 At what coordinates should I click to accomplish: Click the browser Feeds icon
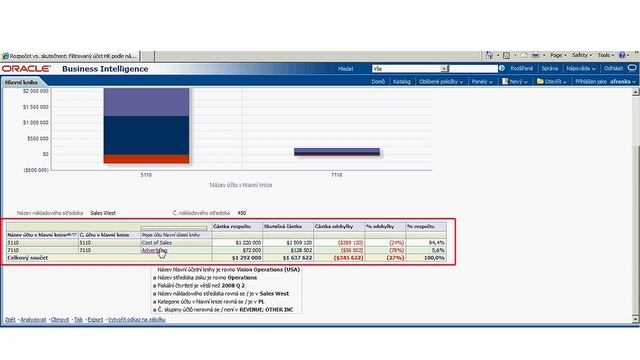(507, 55)
